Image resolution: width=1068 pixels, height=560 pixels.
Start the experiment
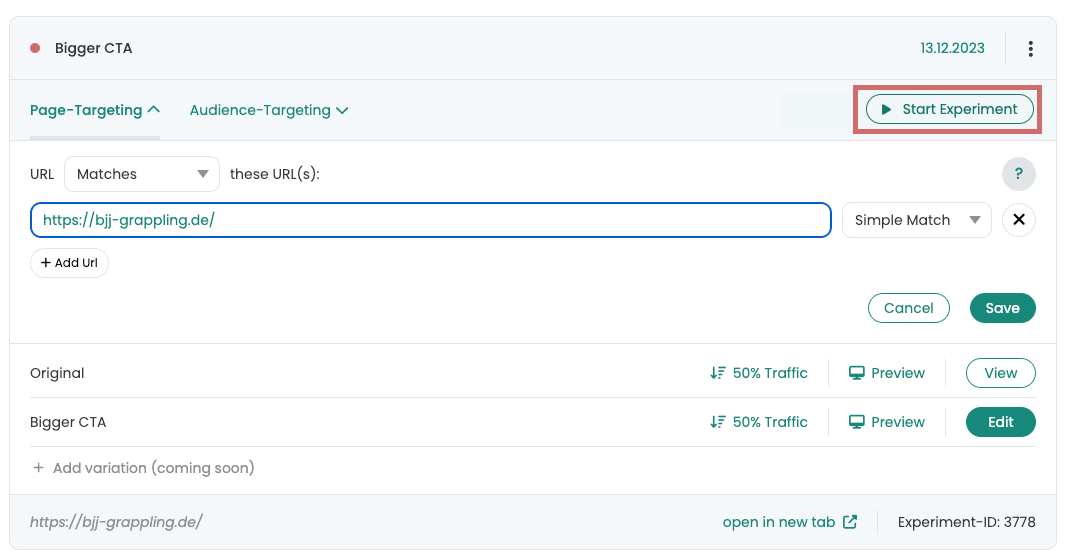tap(949, 109)
